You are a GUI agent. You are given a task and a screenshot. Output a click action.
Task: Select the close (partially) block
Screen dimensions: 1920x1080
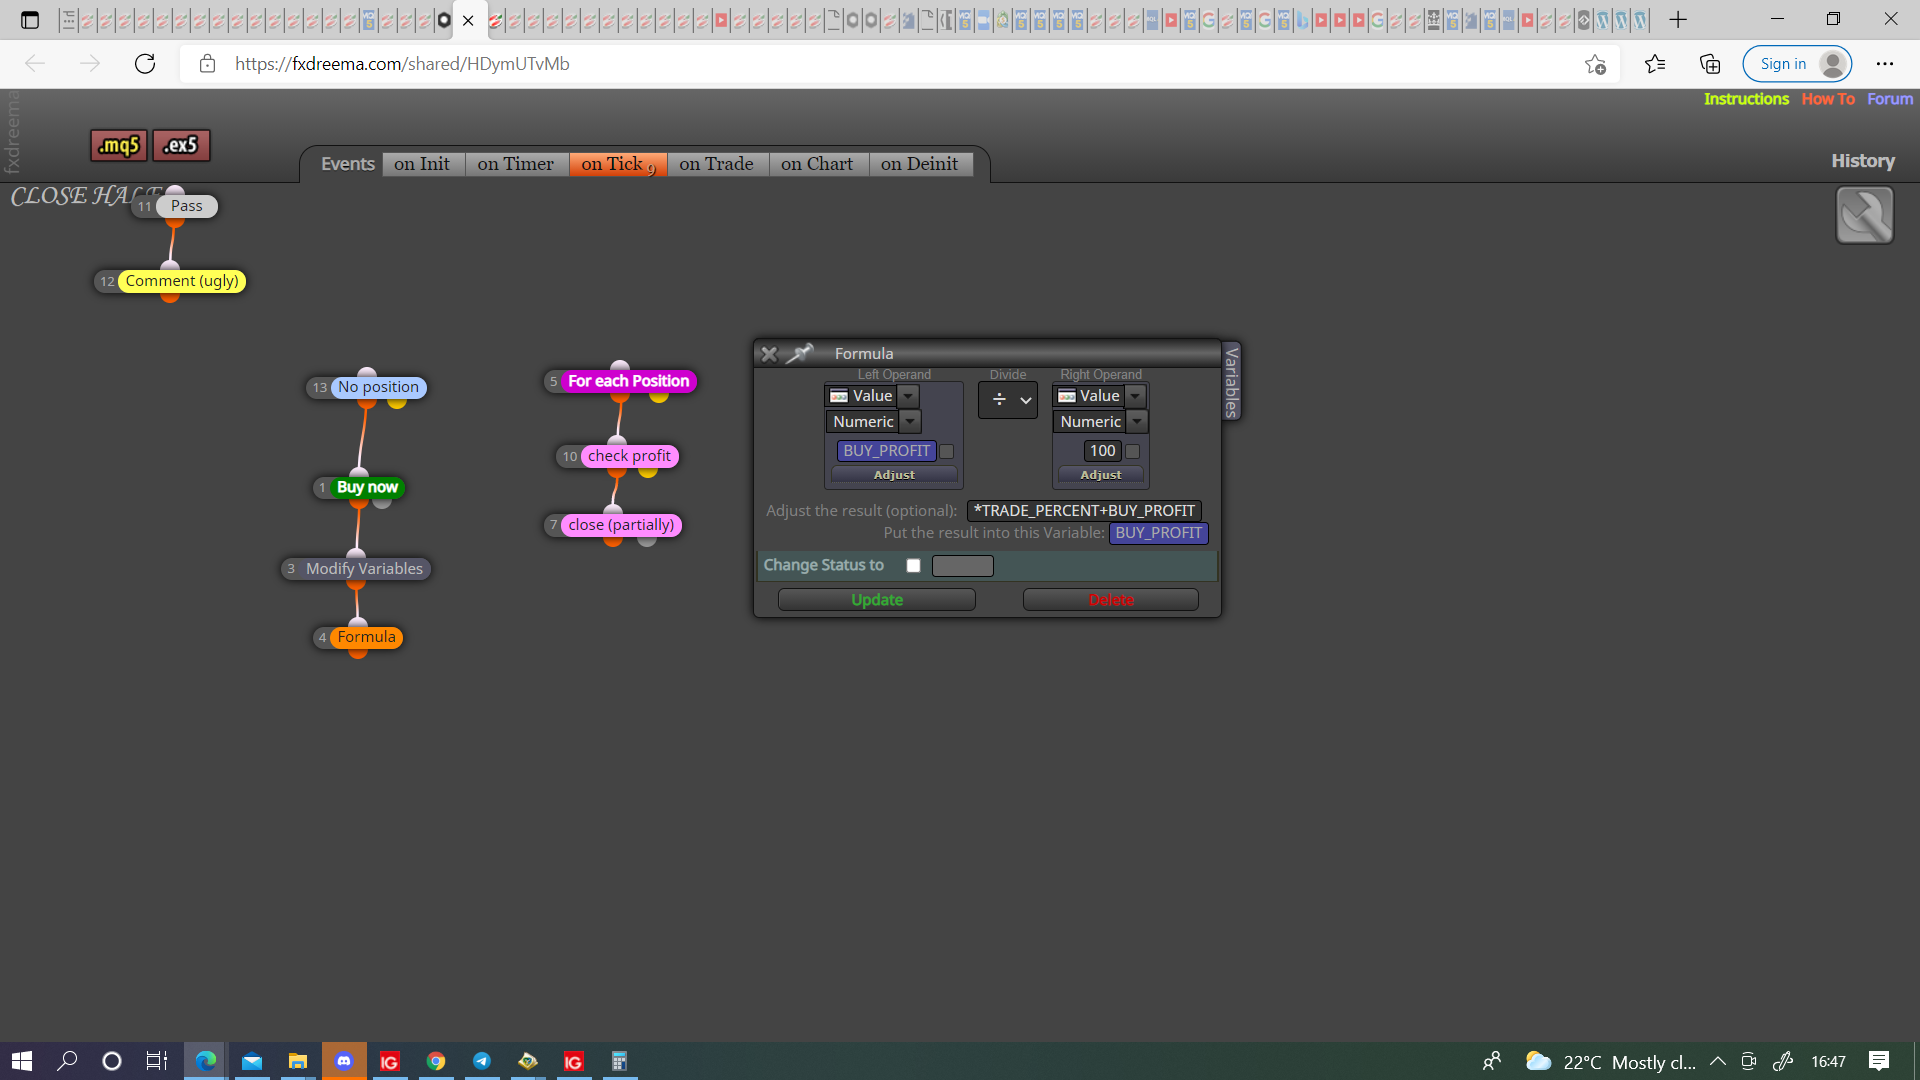(621, 525)
